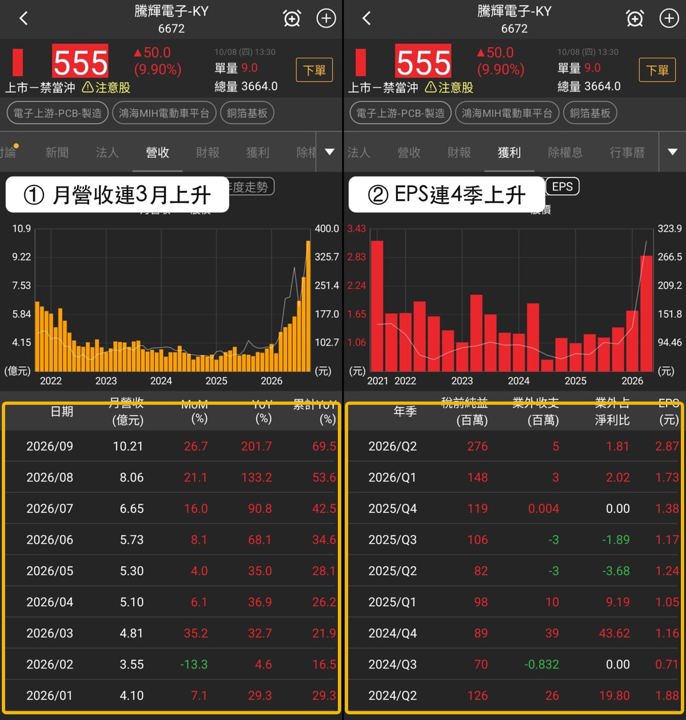This screenshot has width=686, height=720.
Task: Open 鴻海MIH電動車平台 tag in left panel
Action: (164, 113)
